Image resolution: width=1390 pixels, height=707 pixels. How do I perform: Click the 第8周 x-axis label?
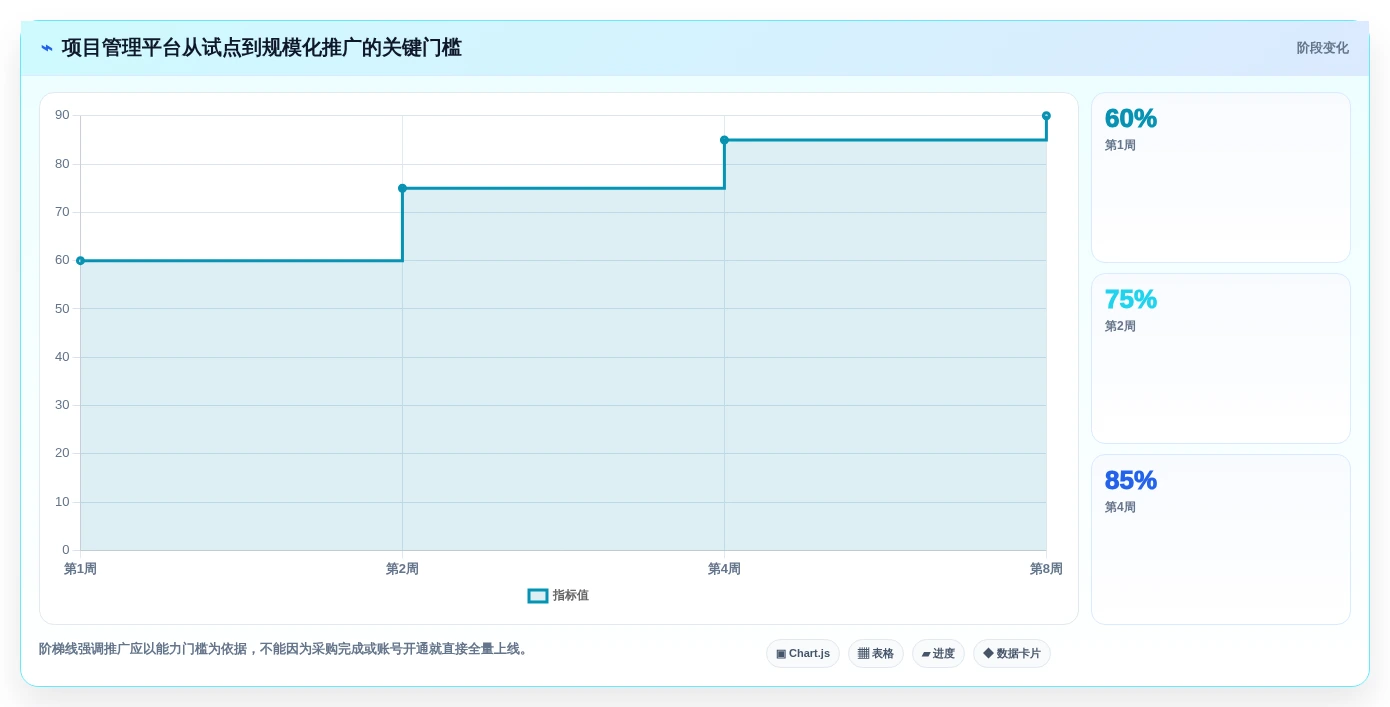click(1046, 569)
